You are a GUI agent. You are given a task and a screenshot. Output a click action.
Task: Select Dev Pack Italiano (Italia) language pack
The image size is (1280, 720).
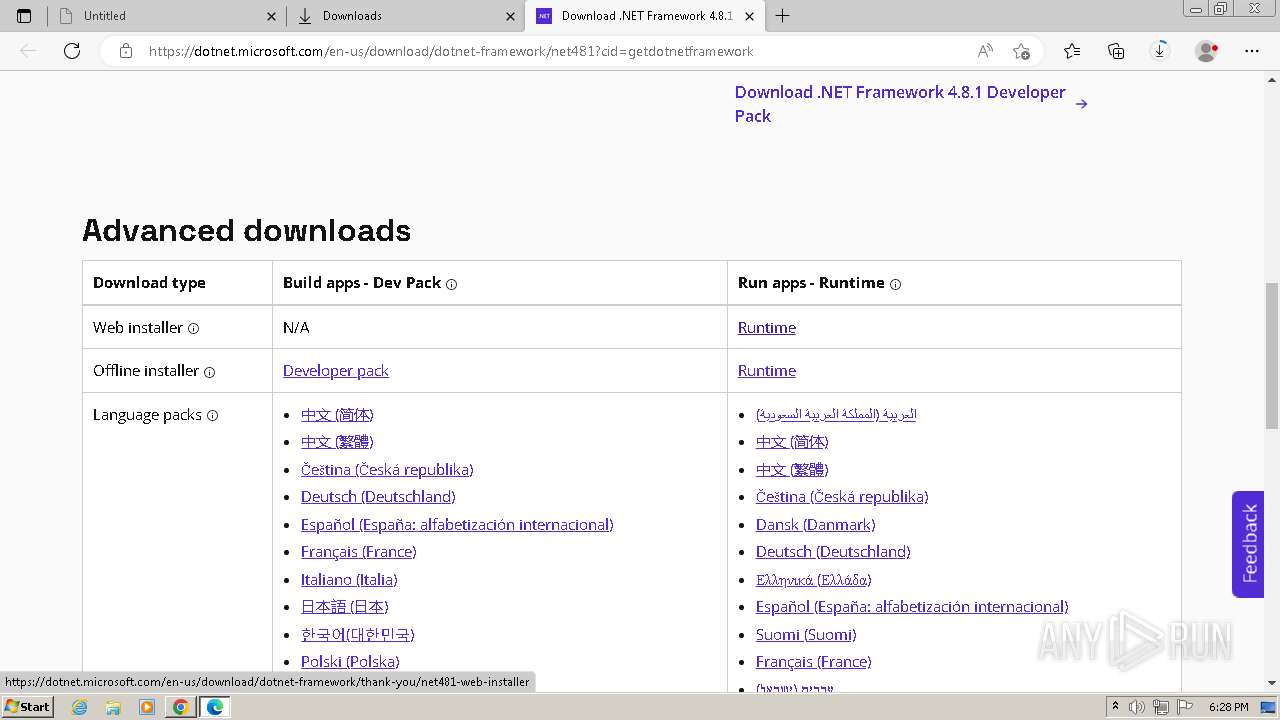[349, 579]
